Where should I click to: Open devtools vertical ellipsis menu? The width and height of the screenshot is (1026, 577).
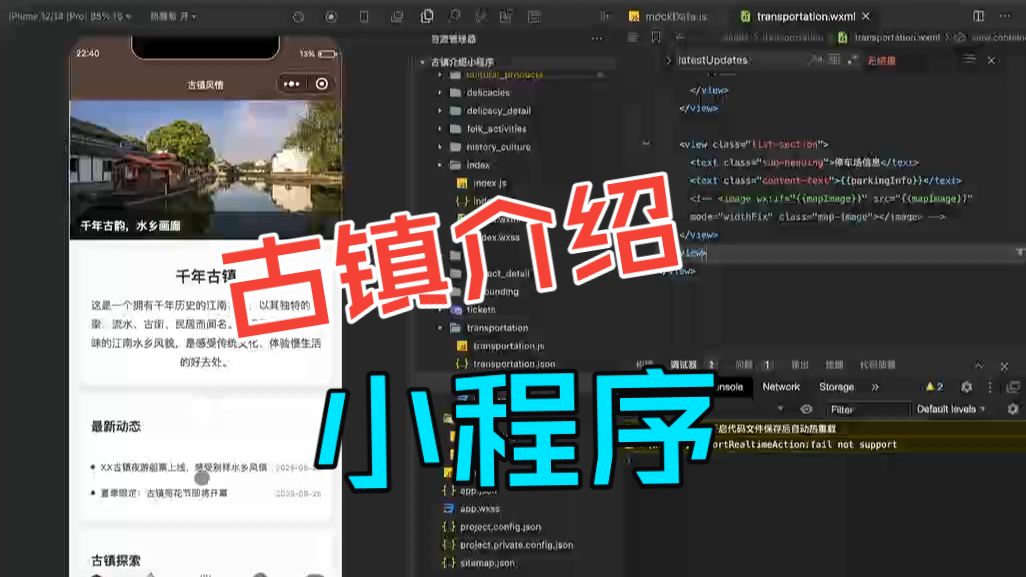pyautogui.click(x=990, y=387)
